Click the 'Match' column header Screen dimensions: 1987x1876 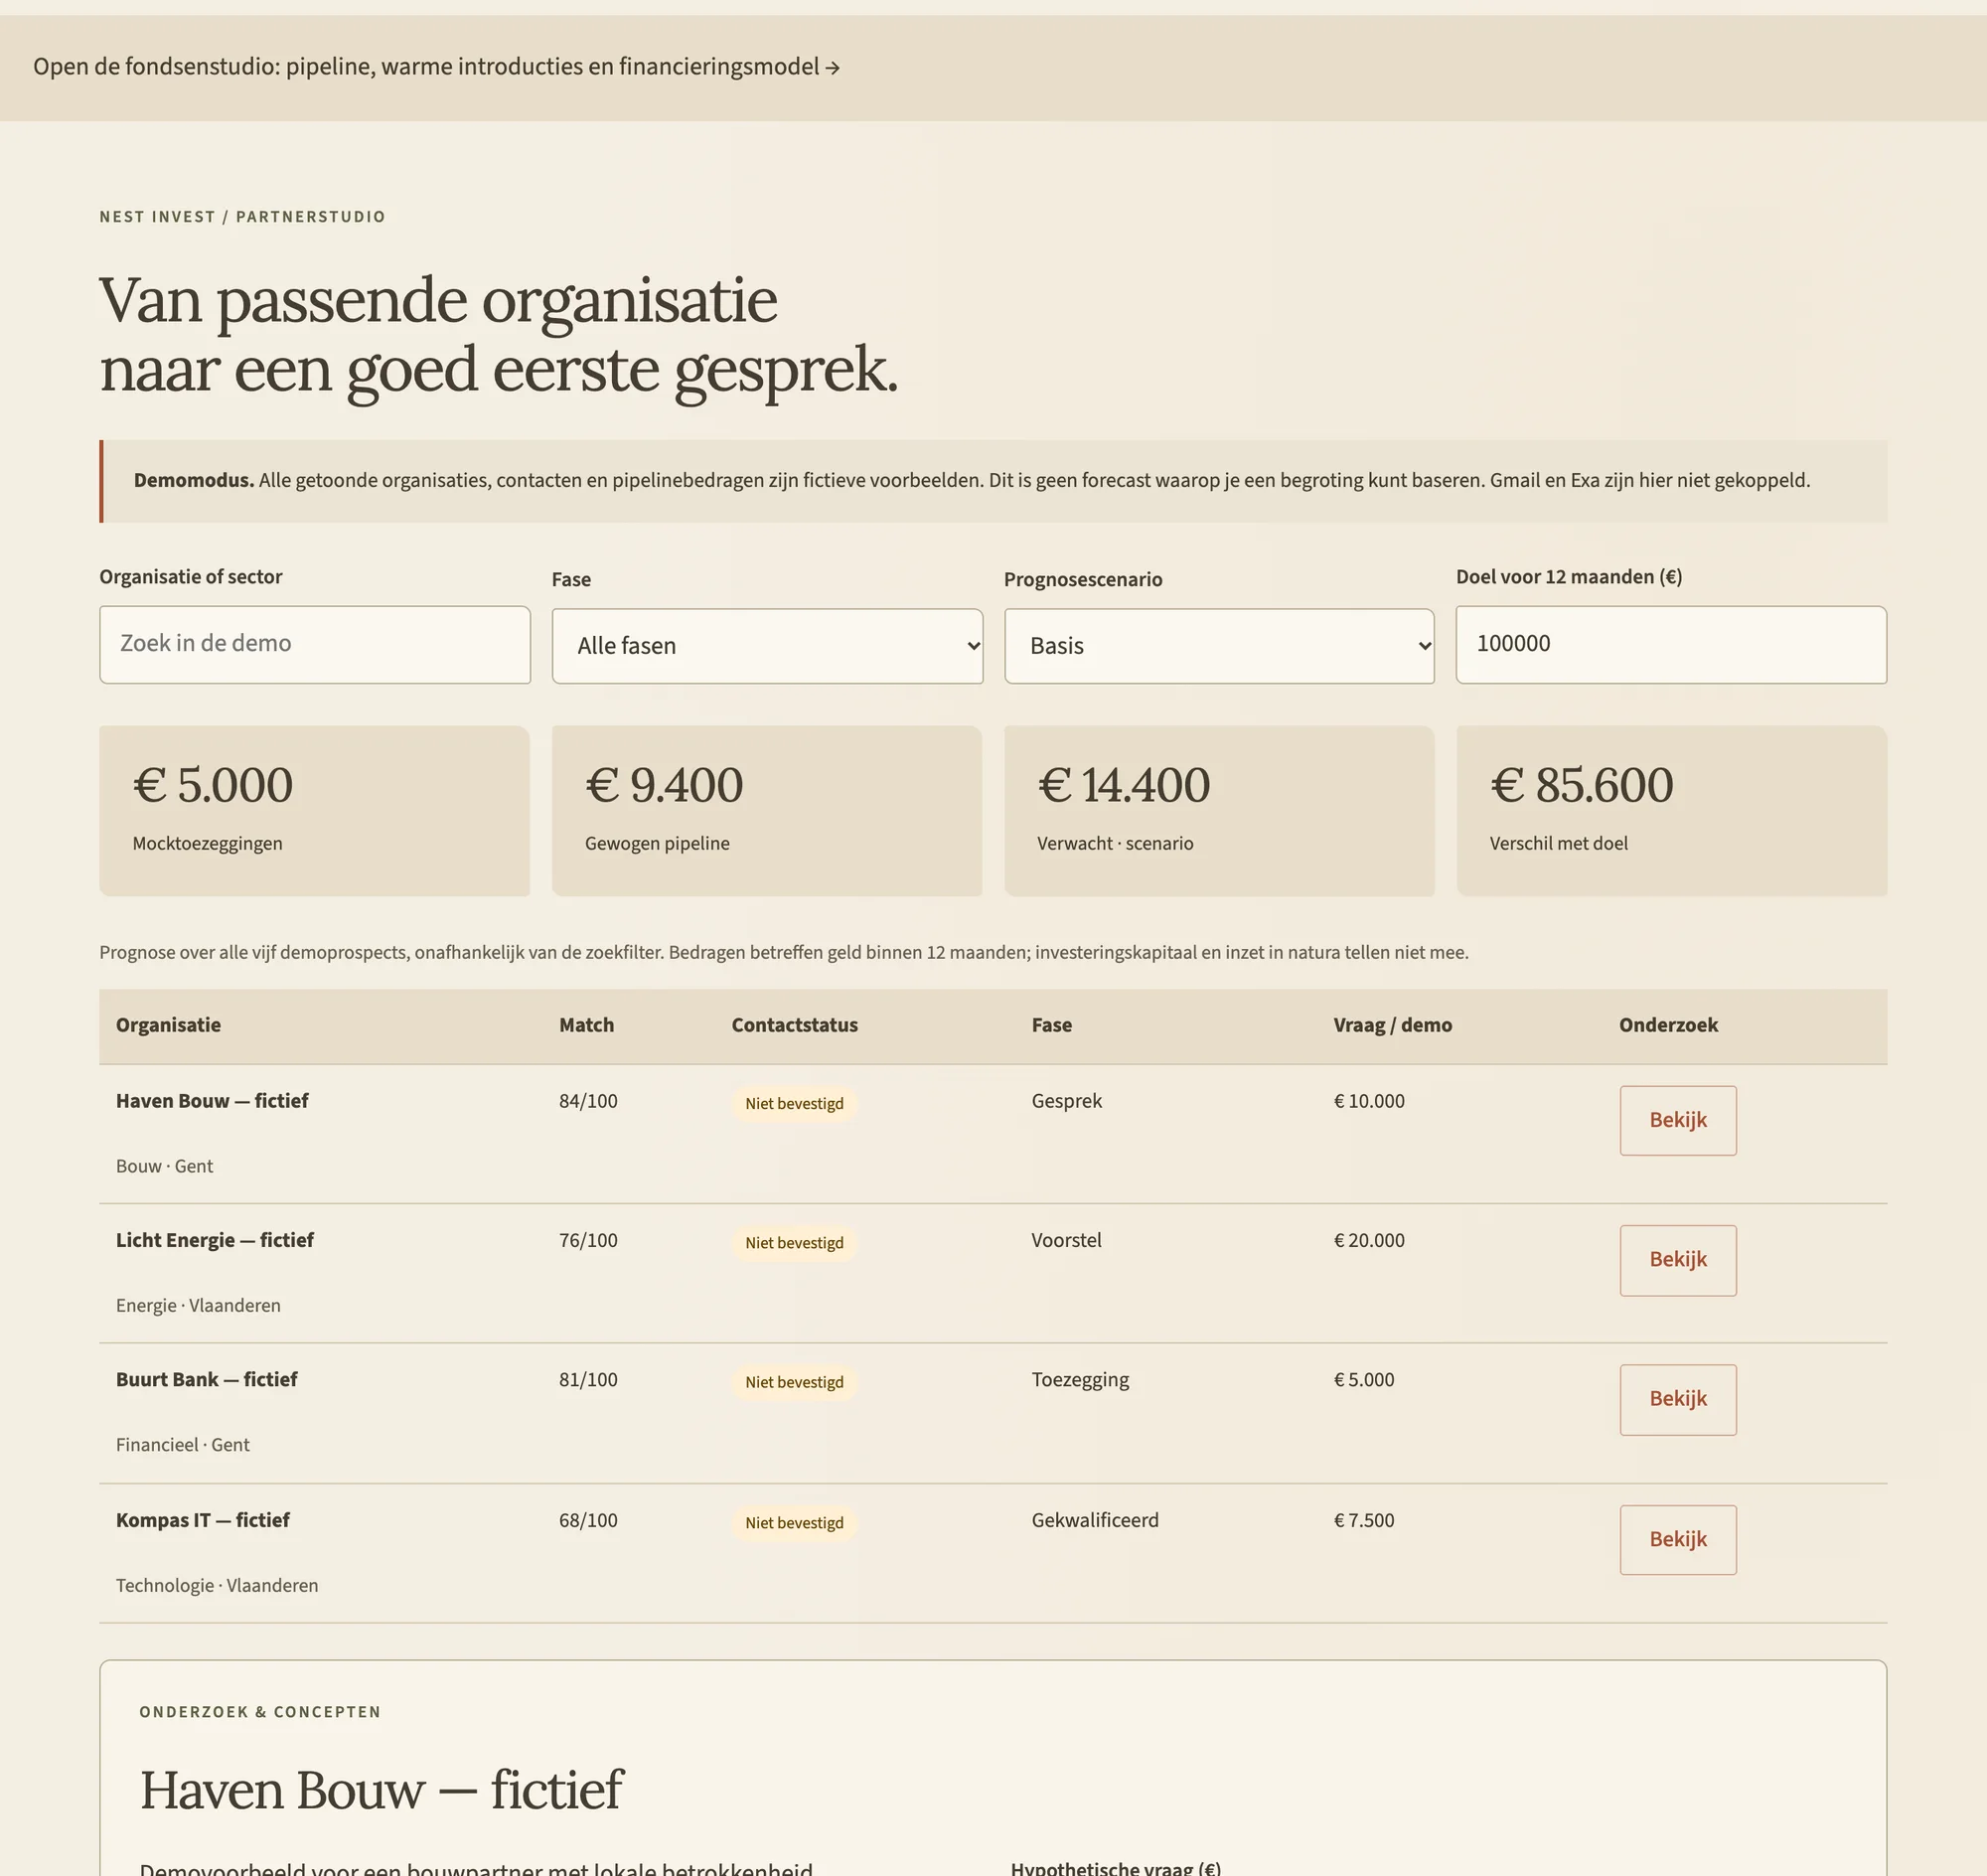click(x=587, y=1025)
